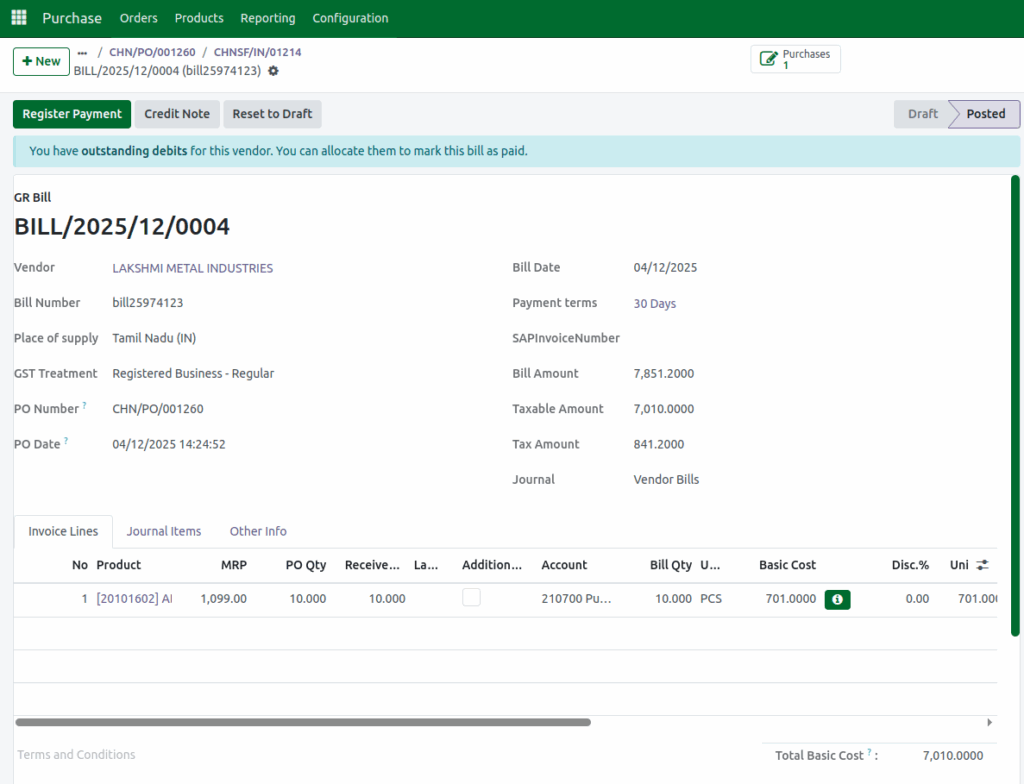Click the Total Basic Cost help marker
1024x784 pixels.
coord(869,750)
